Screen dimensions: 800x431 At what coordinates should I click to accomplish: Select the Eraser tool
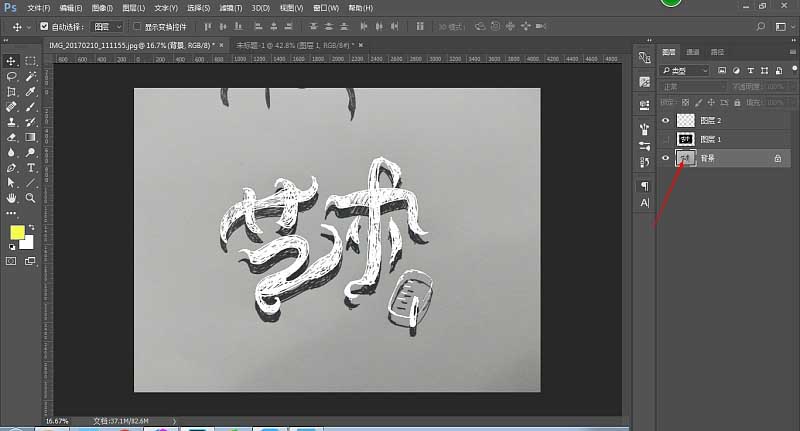(11, 138)
